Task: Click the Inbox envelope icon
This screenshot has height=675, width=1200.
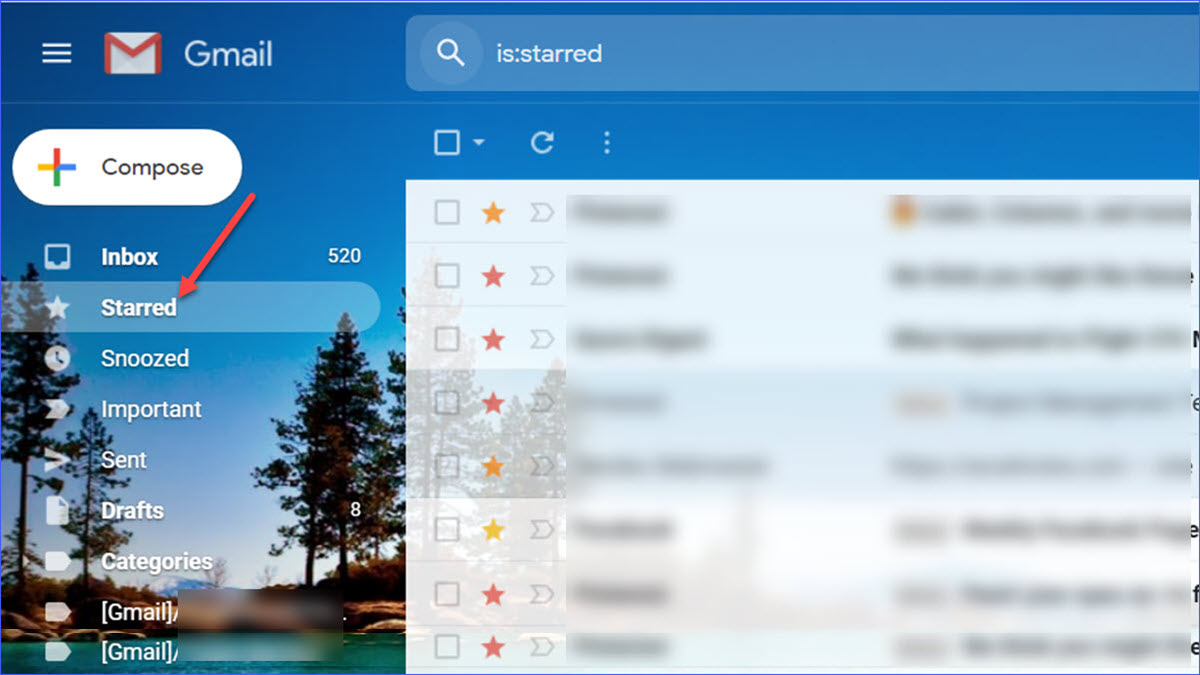Action: pos(60,255)
